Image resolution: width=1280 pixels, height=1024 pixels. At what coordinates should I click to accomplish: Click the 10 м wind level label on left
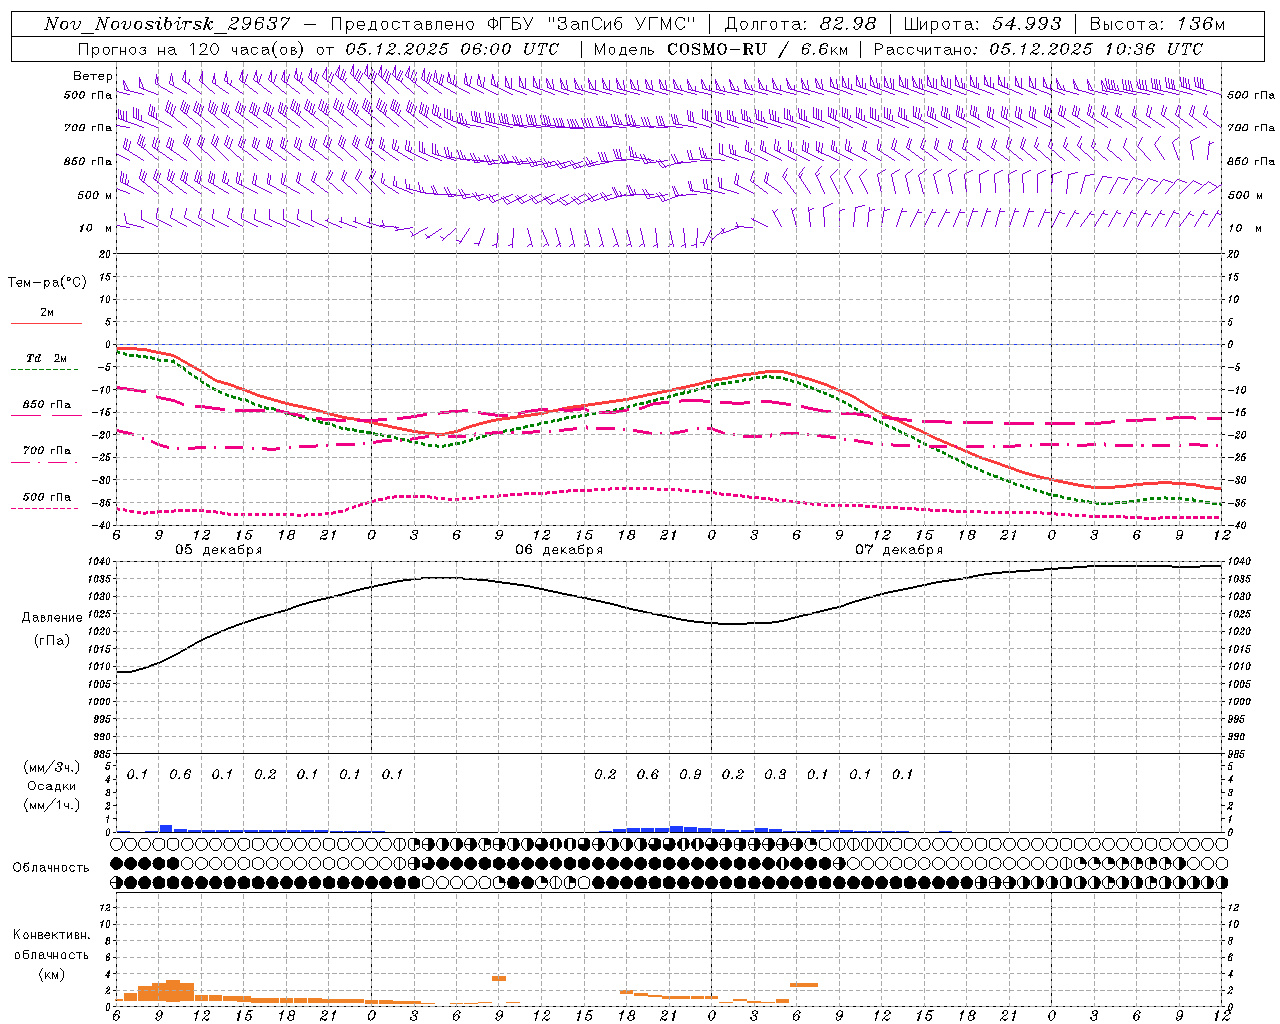pos(95,228)
